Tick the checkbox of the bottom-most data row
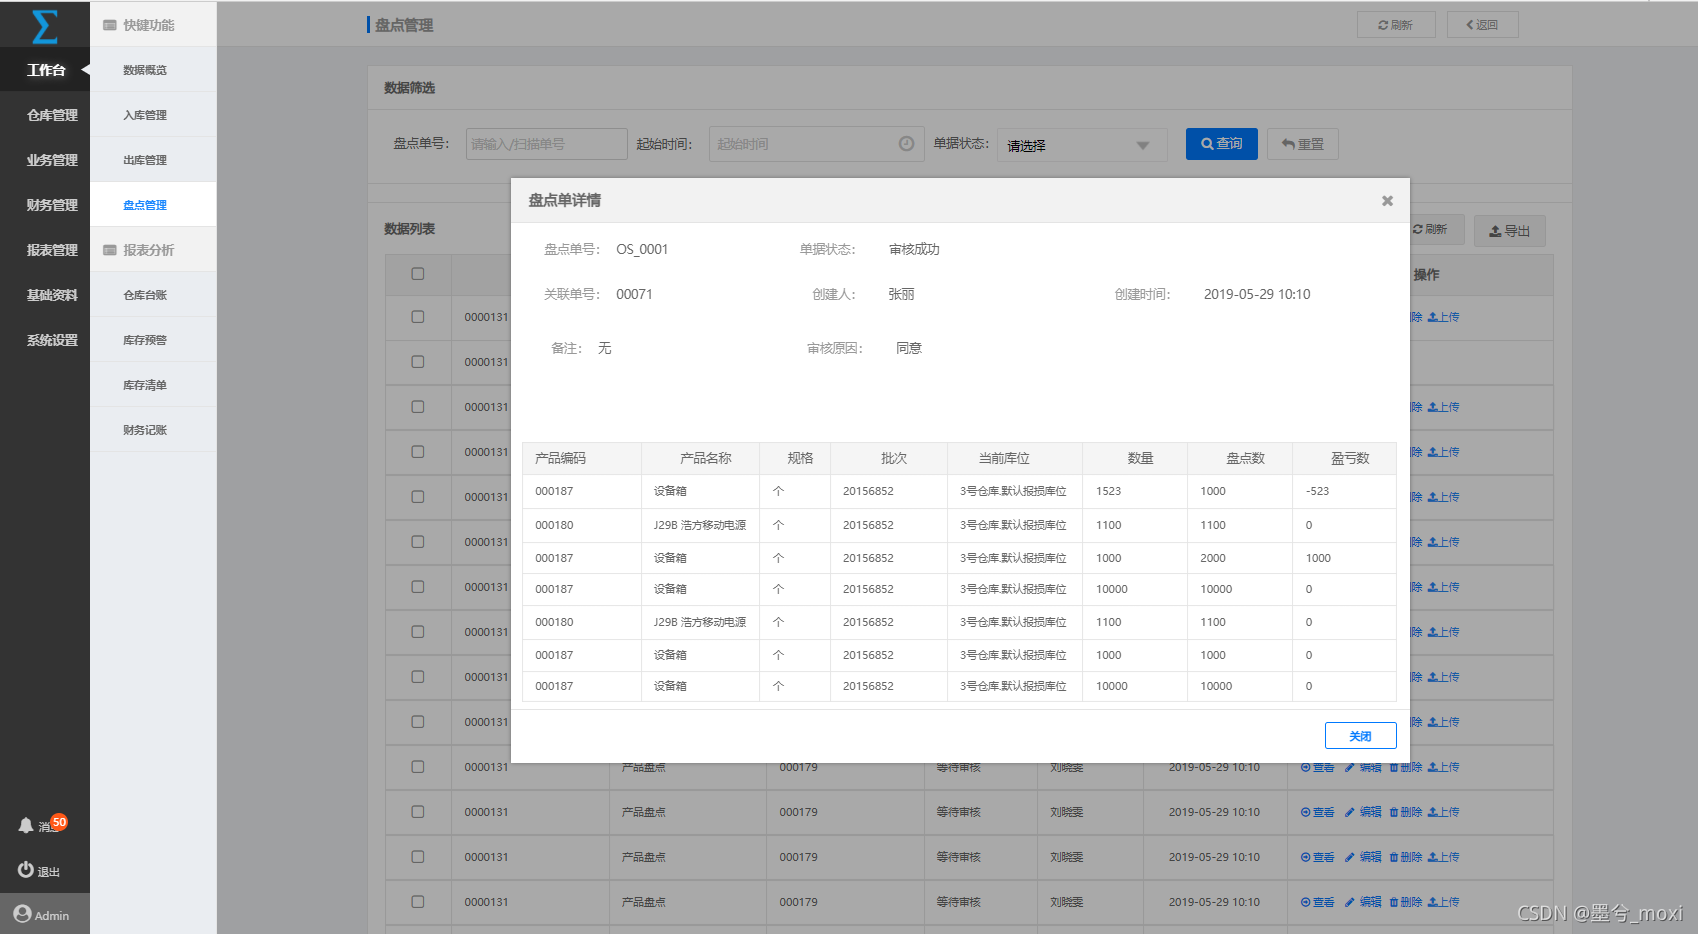The image size is (1698, 934). (x=418, y=902)
